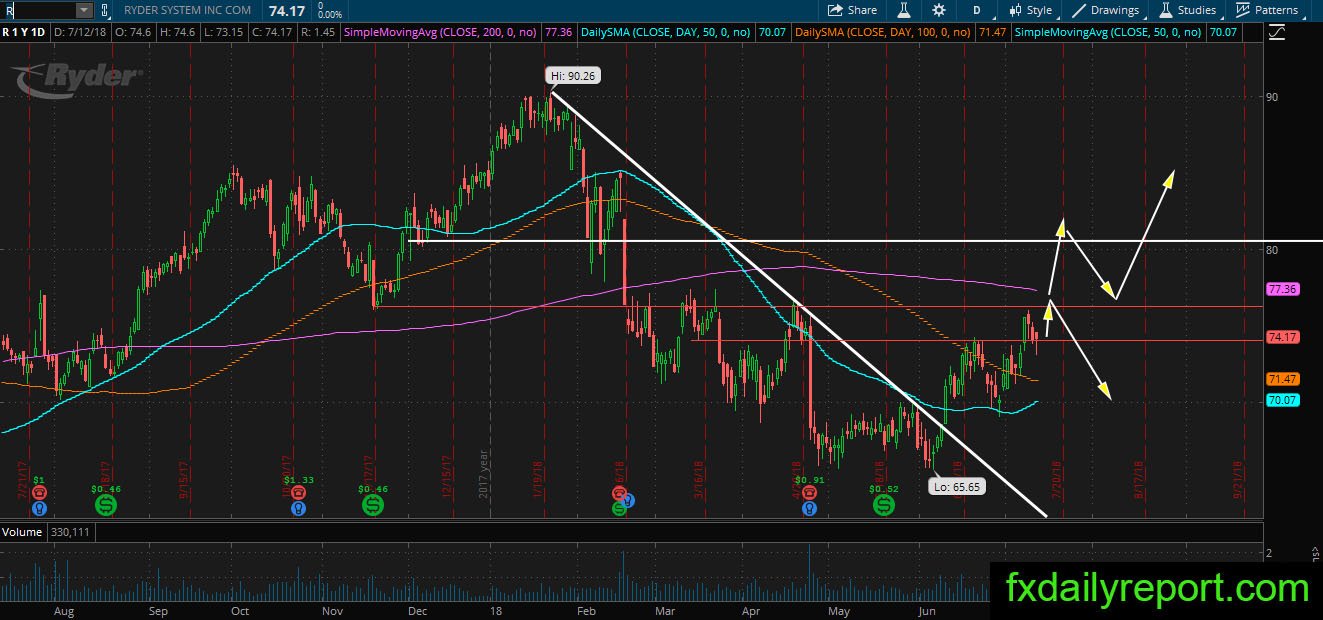1323x620 pixels.
Task: Click the 70.07 cyan axis price label
Action: [1282, 400]
